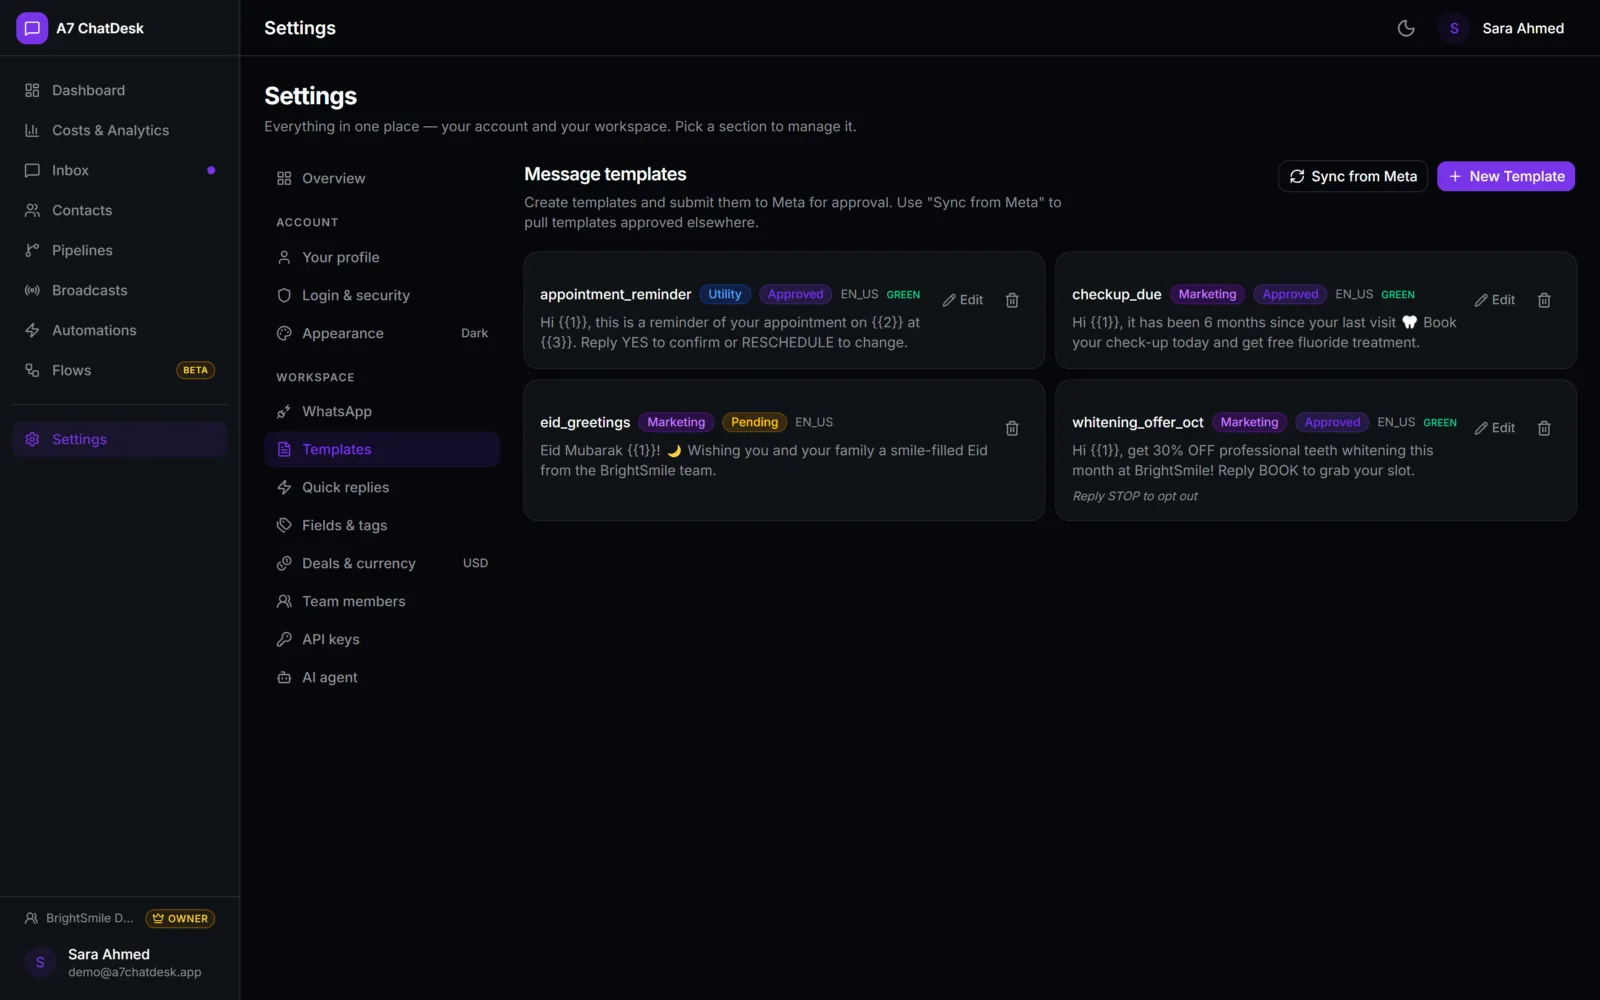
Task: Open WhatsApp workspace settings
Action: tap(382, 411)
